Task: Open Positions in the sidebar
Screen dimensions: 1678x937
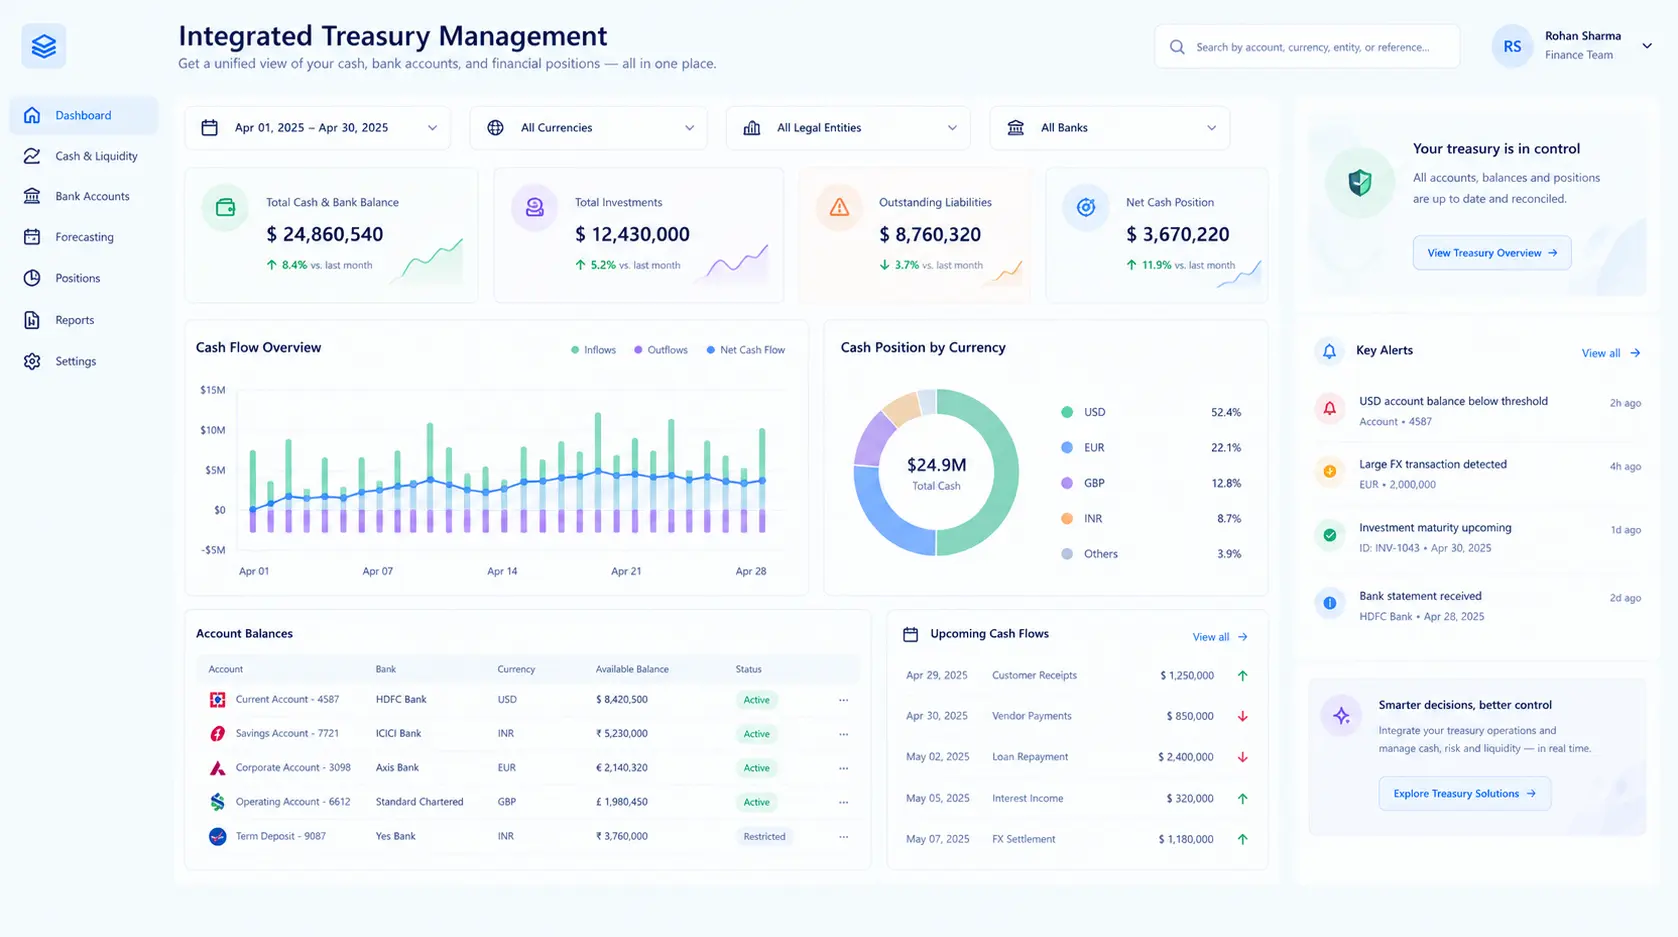Action: pos(84,278)
